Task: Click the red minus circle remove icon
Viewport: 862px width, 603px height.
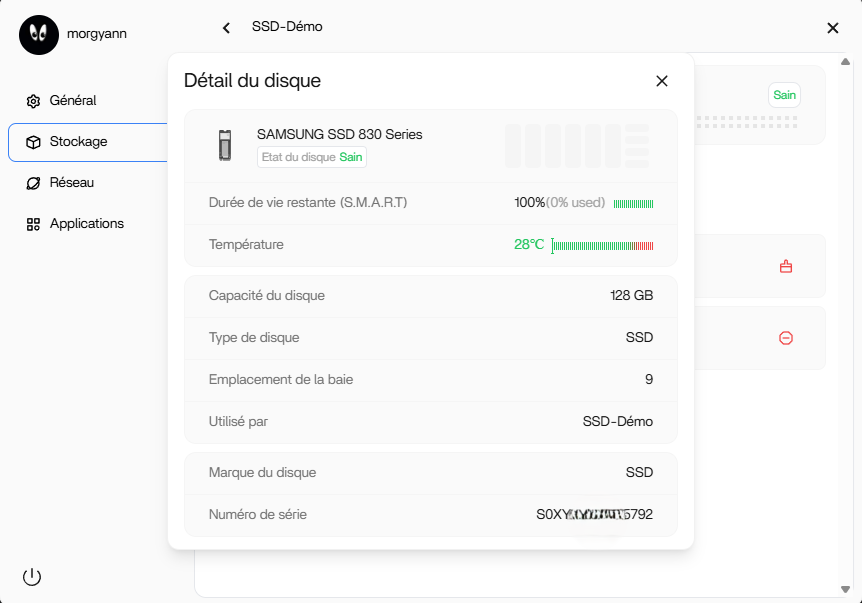Action: [x=786, y=338]
